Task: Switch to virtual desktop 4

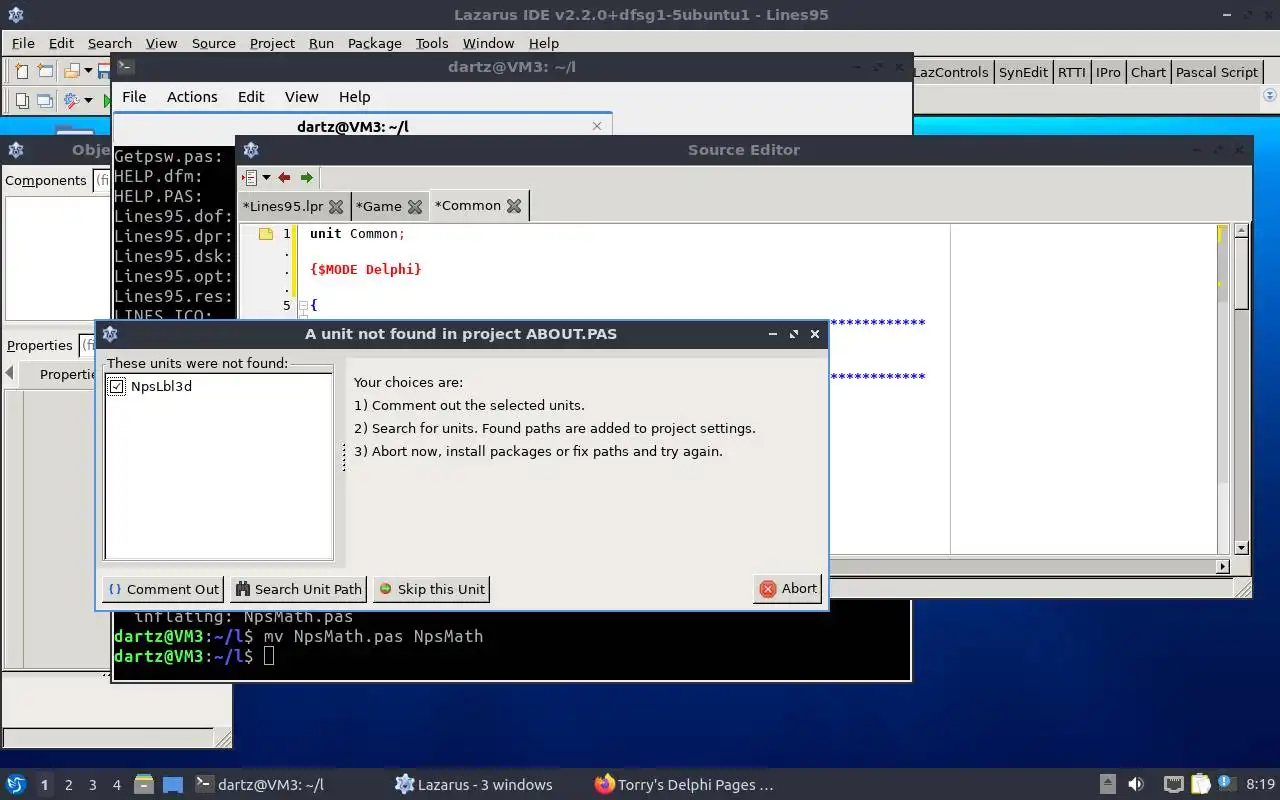Action: [x=117, y=785]
